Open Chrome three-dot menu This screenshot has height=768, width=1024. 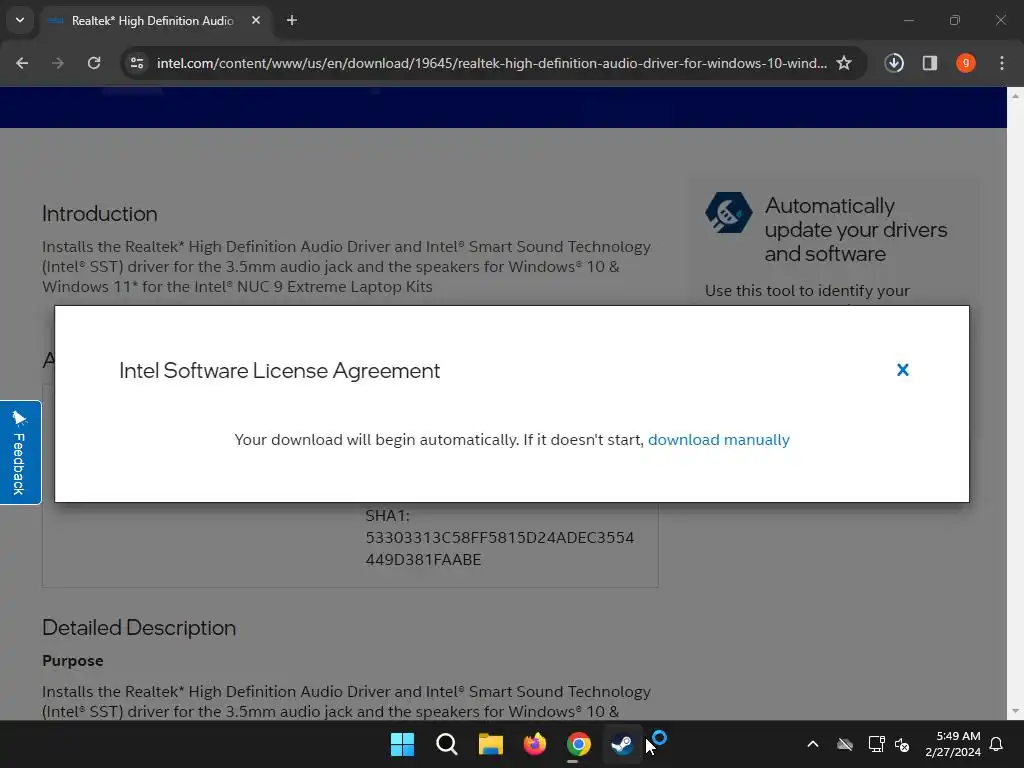[1002, 63]
